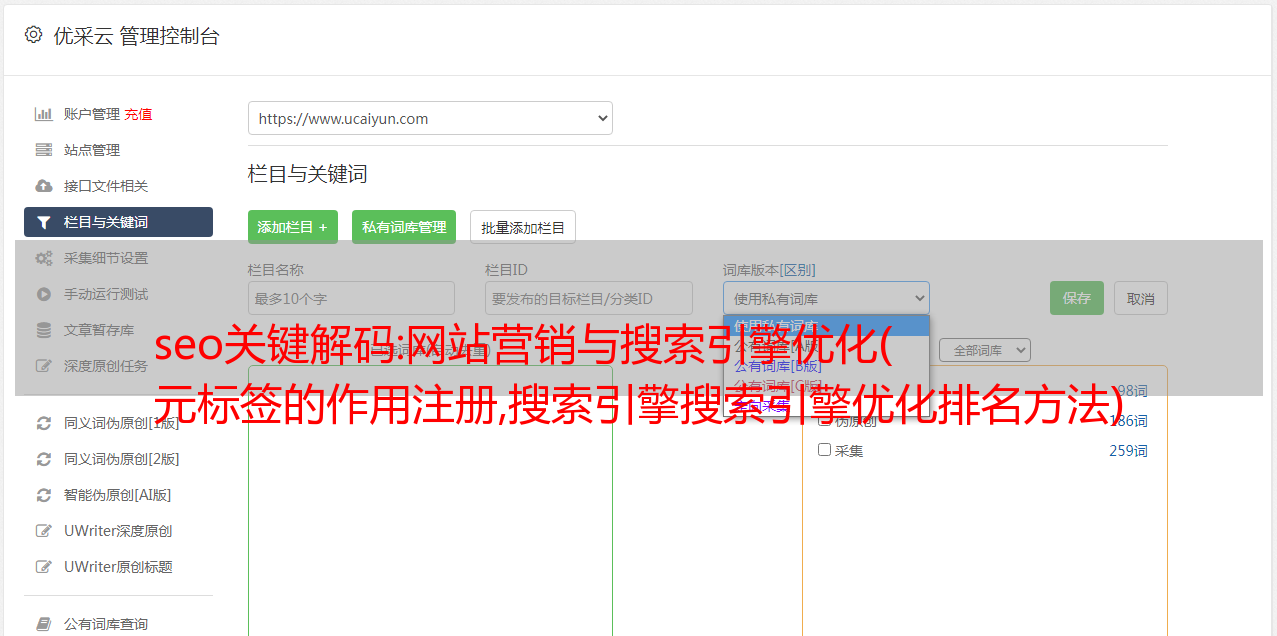Open the site URL dropdown https://www.ucaiyun.com
This screenshot has width=1277, height=636.
coord(430,118)
